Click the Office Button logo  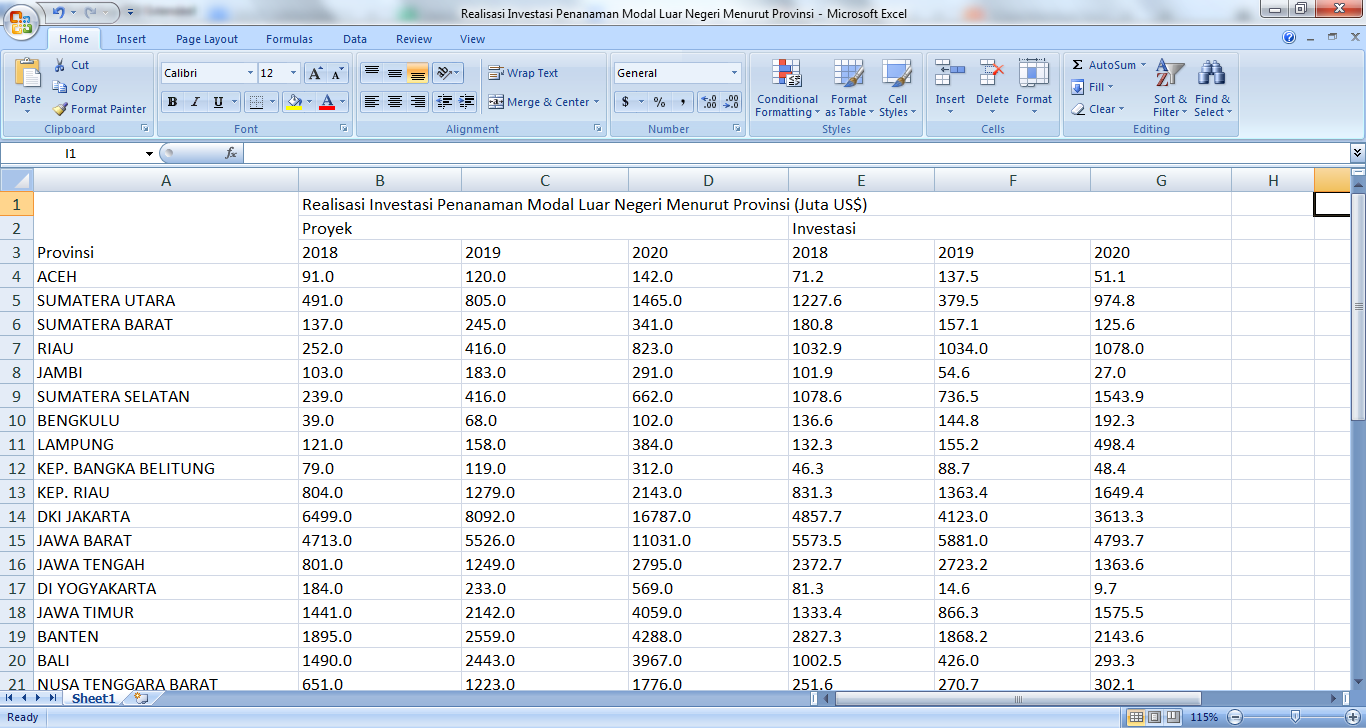(20, 20)
